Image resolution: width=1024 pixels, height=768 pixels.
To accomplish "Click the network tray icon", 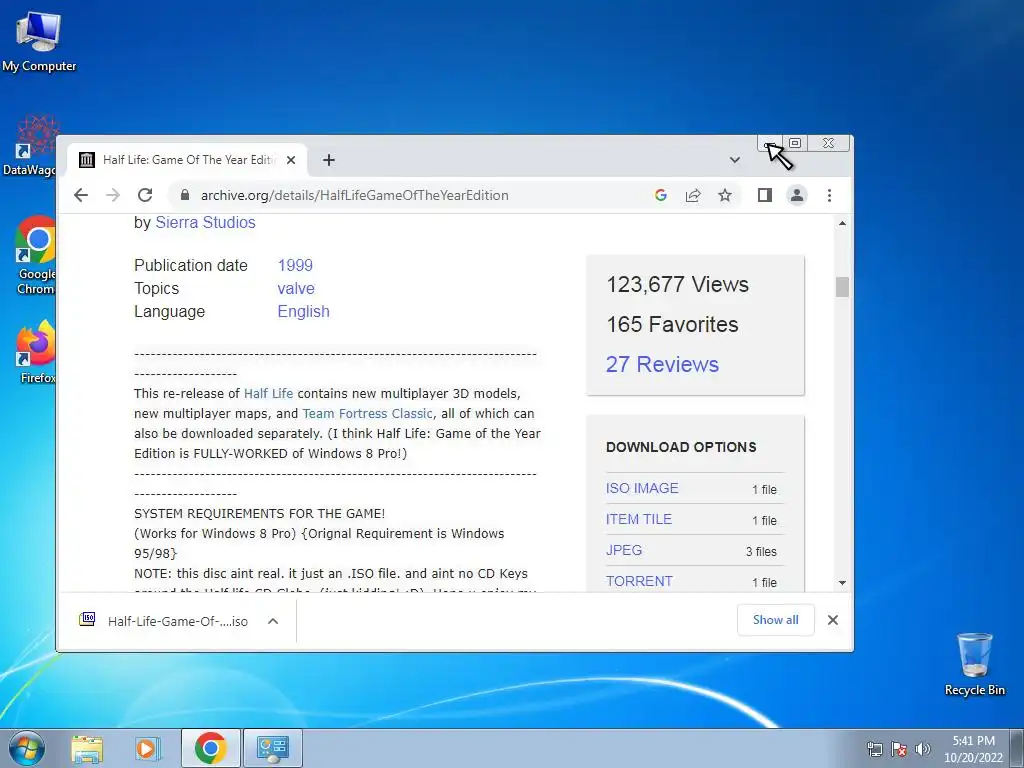I will pos(874,749).
